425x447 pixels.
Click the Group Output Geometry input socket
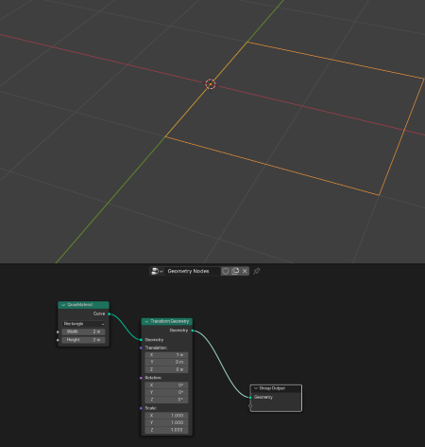coord(250,397)
